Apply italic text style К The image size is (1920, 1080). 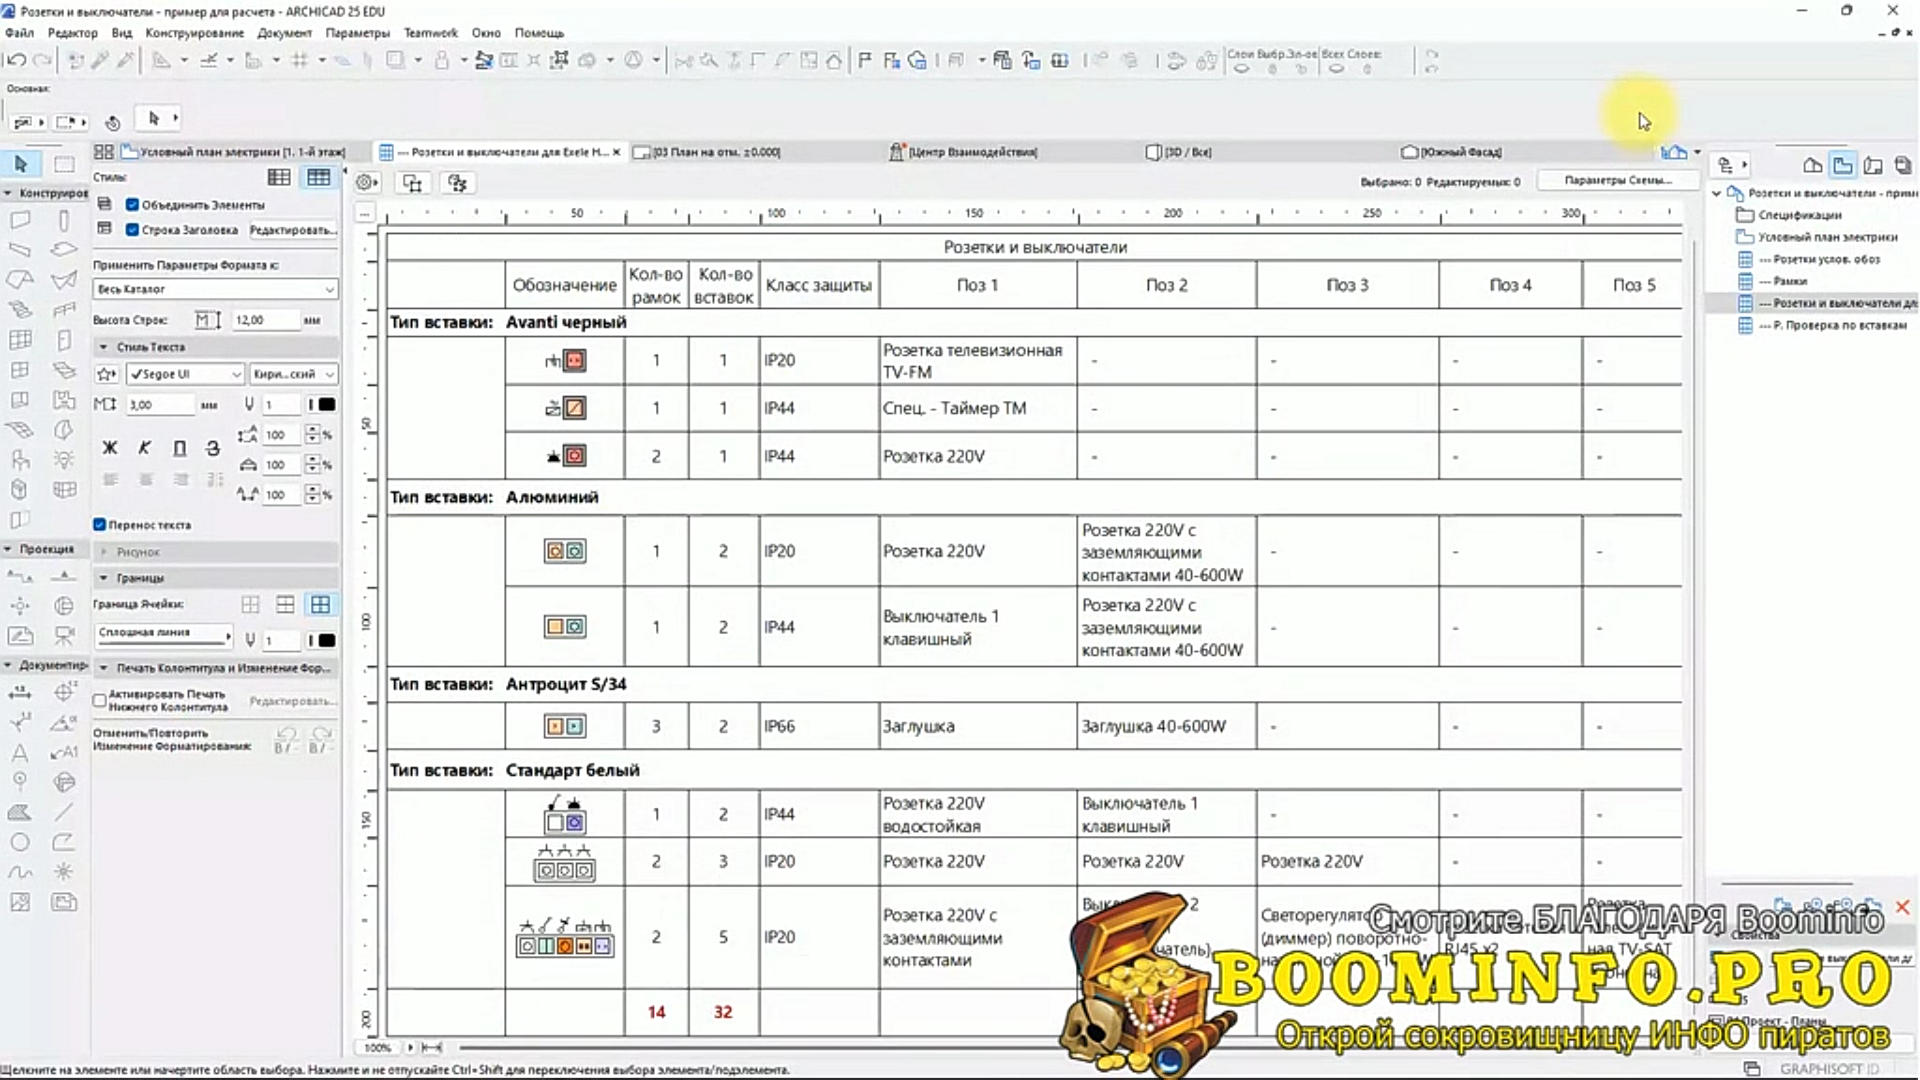pos(145,448)
